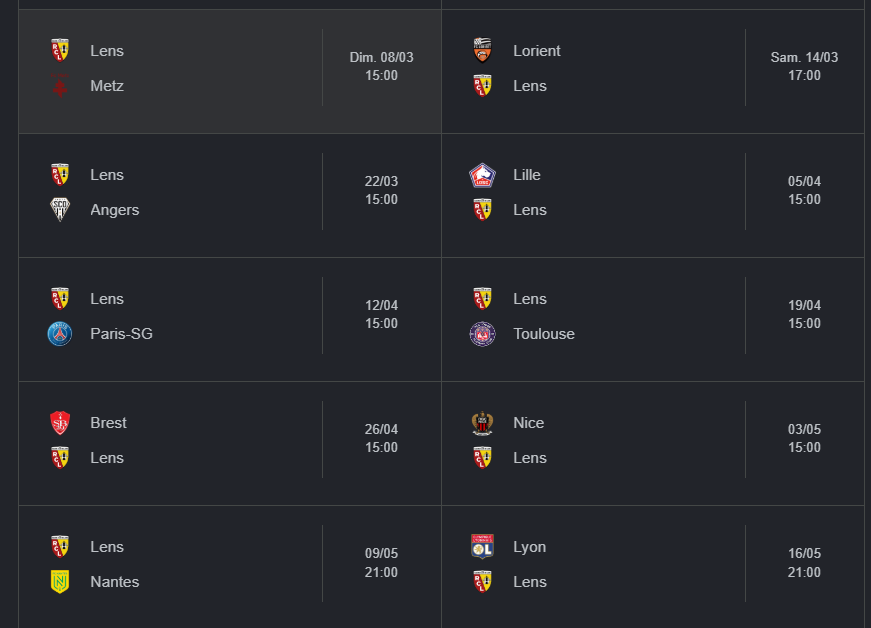Click the Lorient club crest icon
Viewport: 871px width, 628px height.
pos(482,51)
